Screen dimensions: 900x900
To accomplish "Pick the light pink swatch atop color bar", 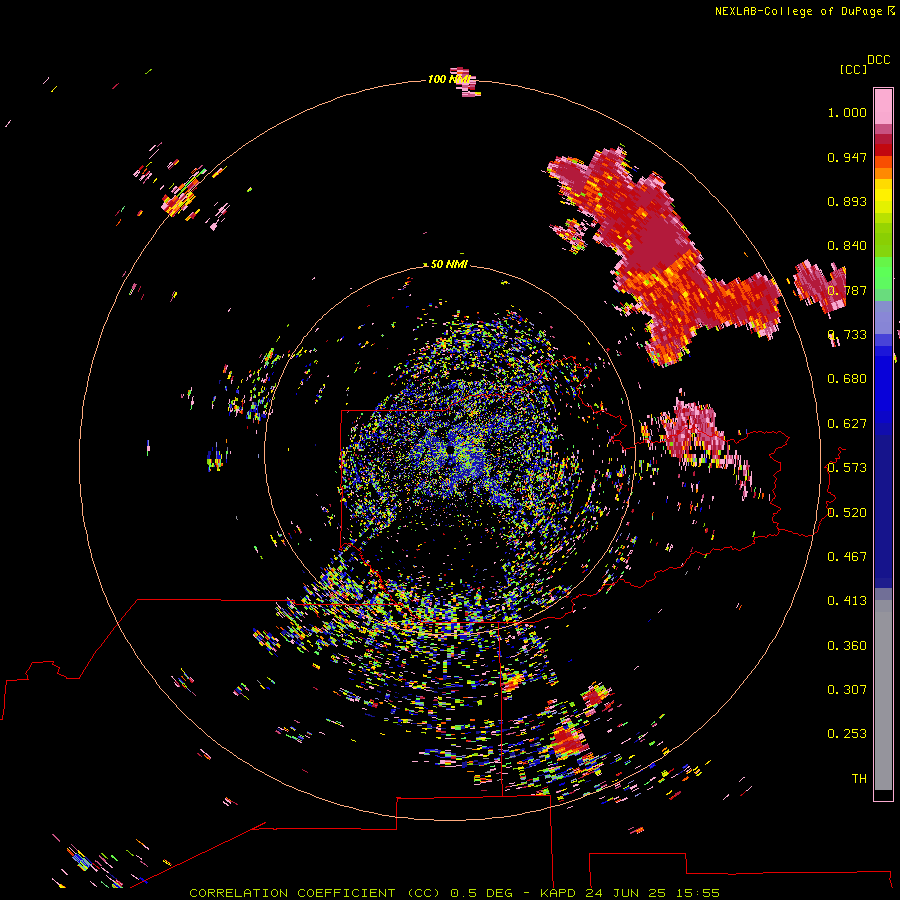I will pyautogui.click(x=883, y=106).
